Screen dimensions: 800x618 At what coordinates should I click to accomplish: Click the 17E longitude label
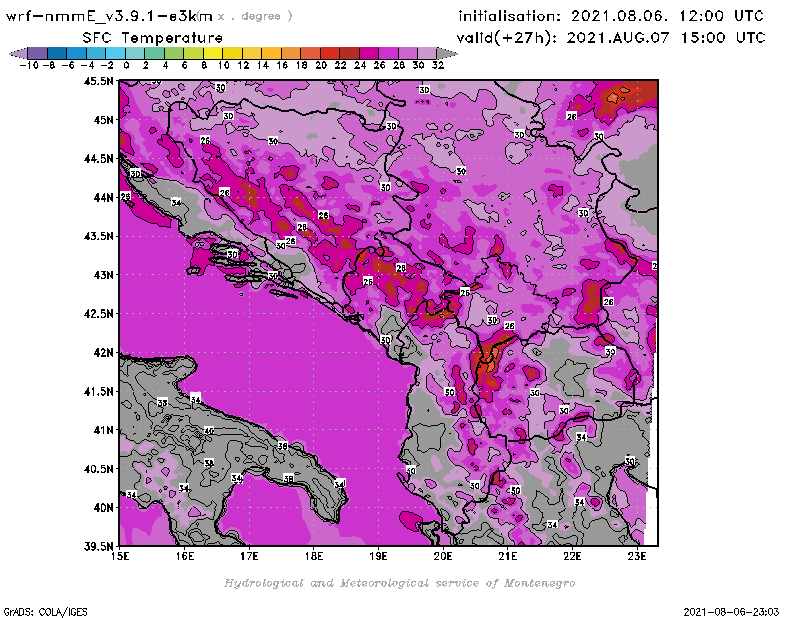pyautogui.click(x=249, y=556)
